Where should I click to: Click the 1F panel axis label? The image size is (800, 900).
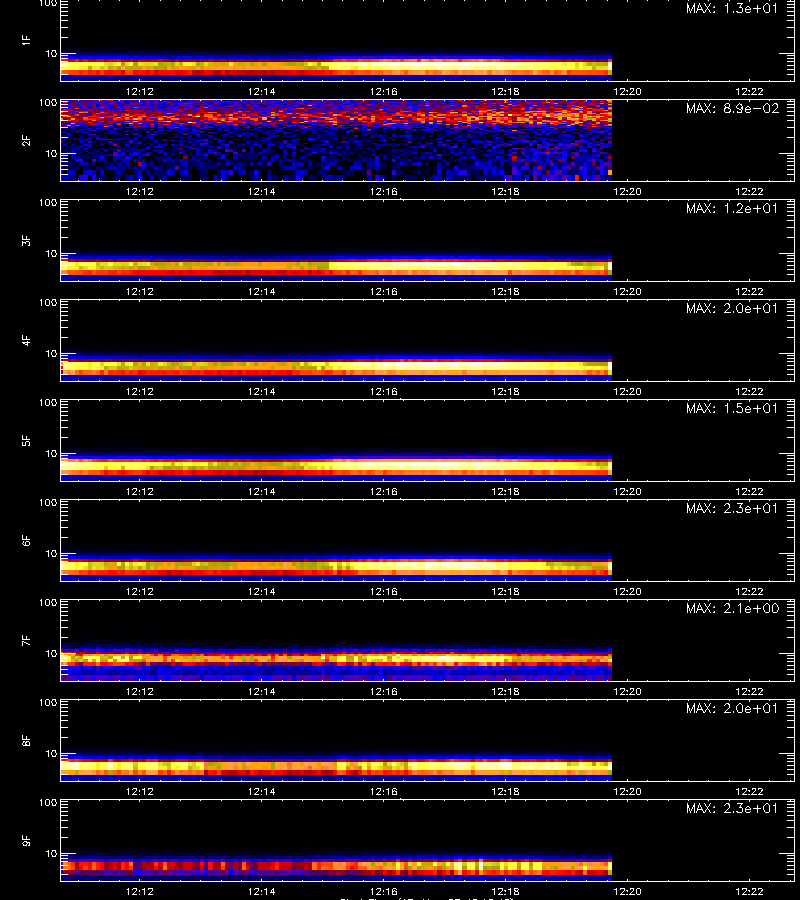[26, 40]
